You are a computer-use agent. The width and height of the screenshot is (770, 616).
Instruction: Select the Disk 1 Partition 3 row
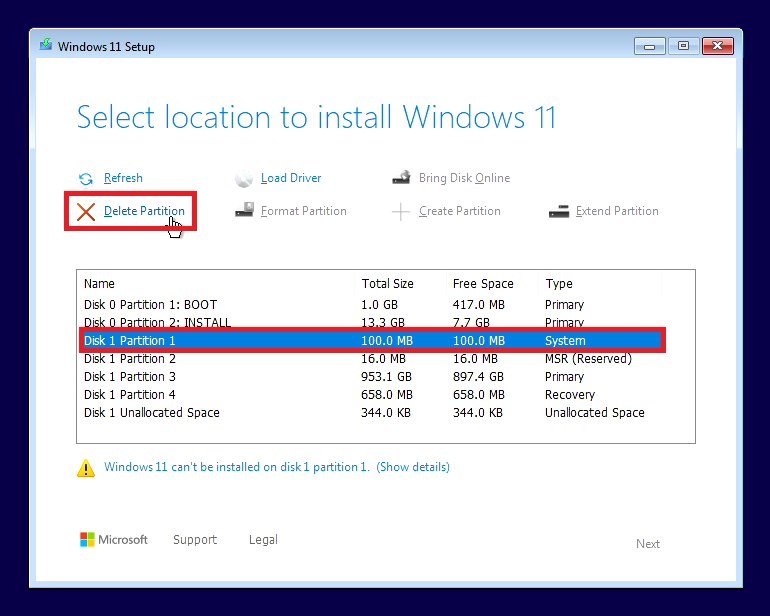click(372, 377)
